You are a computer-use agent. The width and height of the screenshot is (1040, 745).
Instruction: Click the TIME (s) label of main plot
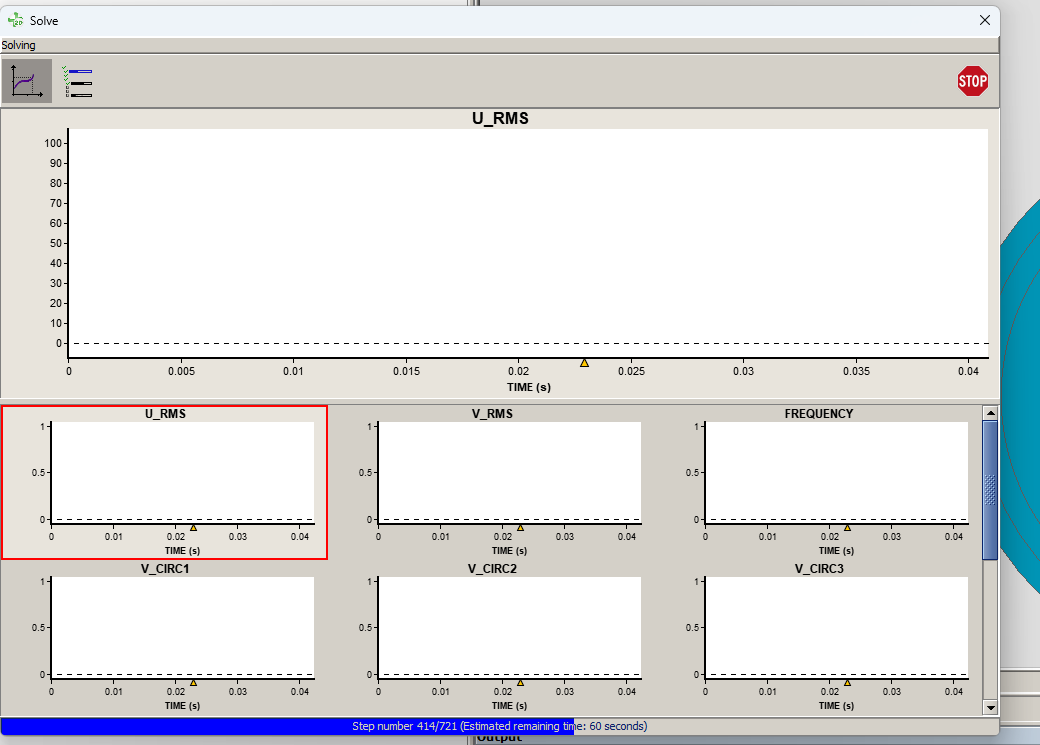[529, 387]
